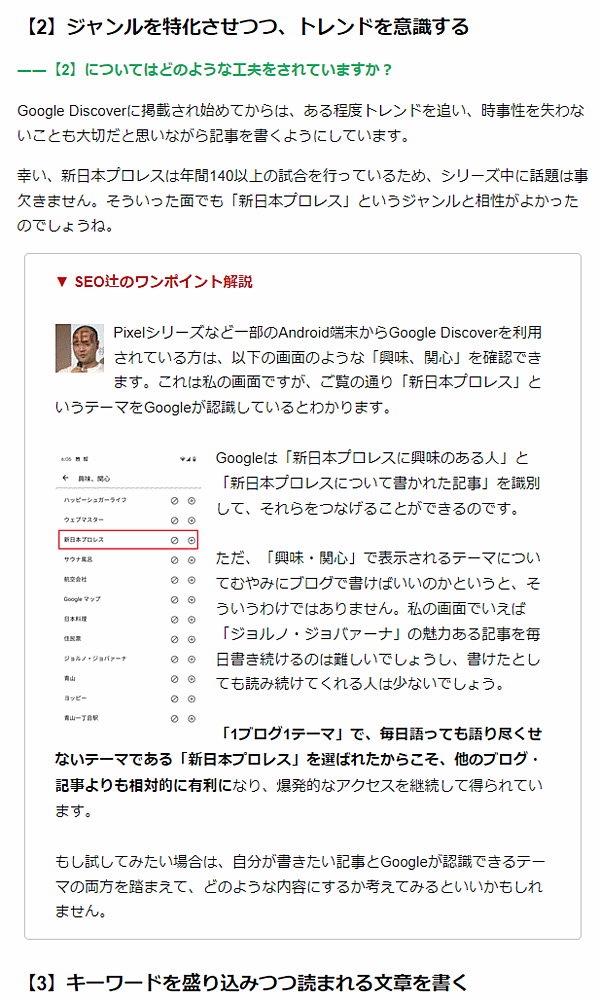The image size is (600, 1002).
Task: Click plus icon on ジョルノ・ジョバァーナ row
Action: click(x=191, y=659)
